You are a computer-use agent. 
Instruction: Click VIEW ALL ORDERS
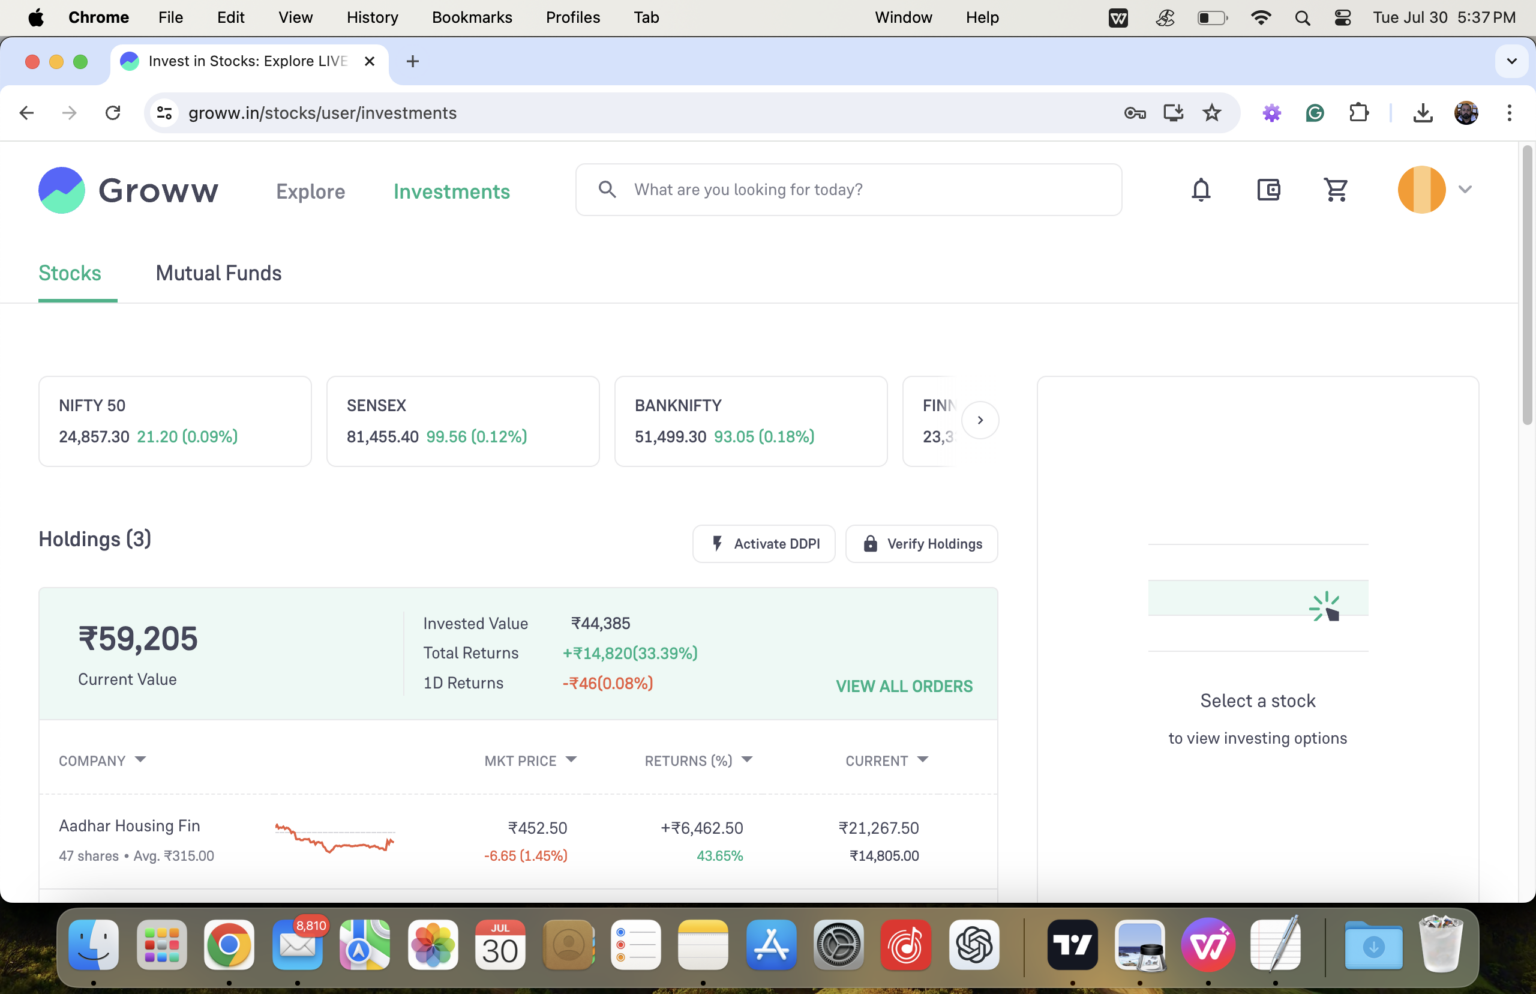pos(904,686)
